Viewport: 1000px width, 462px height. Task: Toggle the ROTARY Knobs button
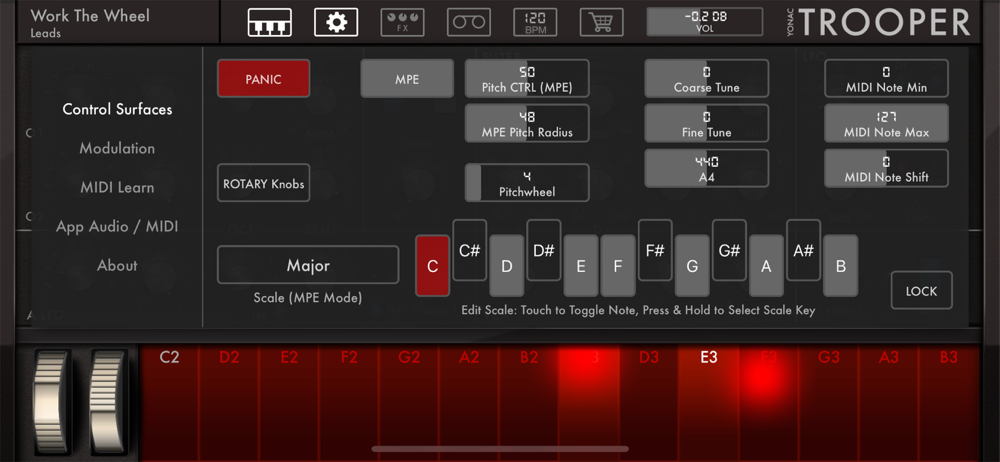(263, 183)
